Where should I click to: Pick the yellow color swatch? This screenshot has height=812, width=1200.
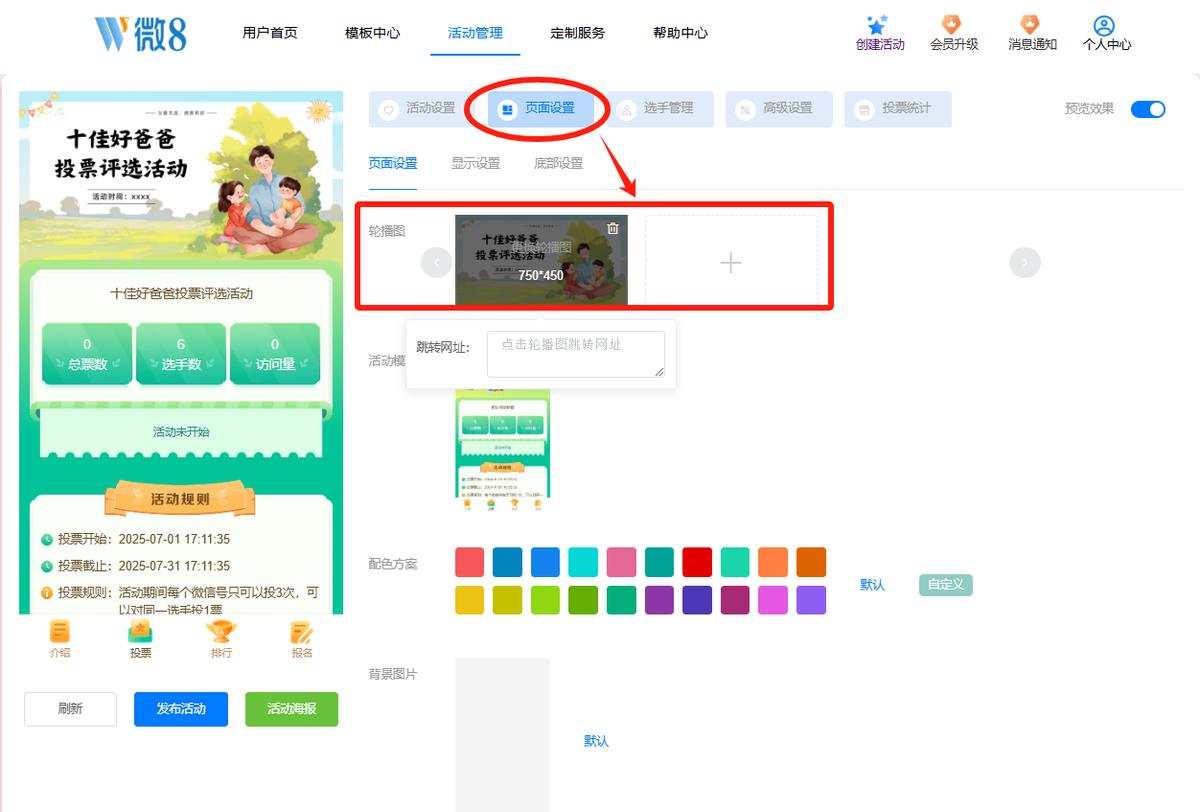coord(470,600)
